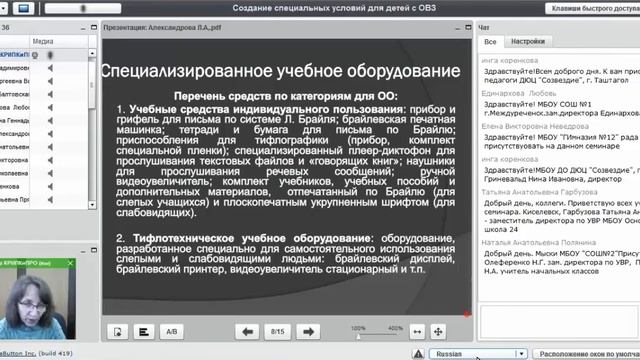Click the warning triangle icon in status bar
640x360 pixels.
pyautogui.click(x=418, y=354)
